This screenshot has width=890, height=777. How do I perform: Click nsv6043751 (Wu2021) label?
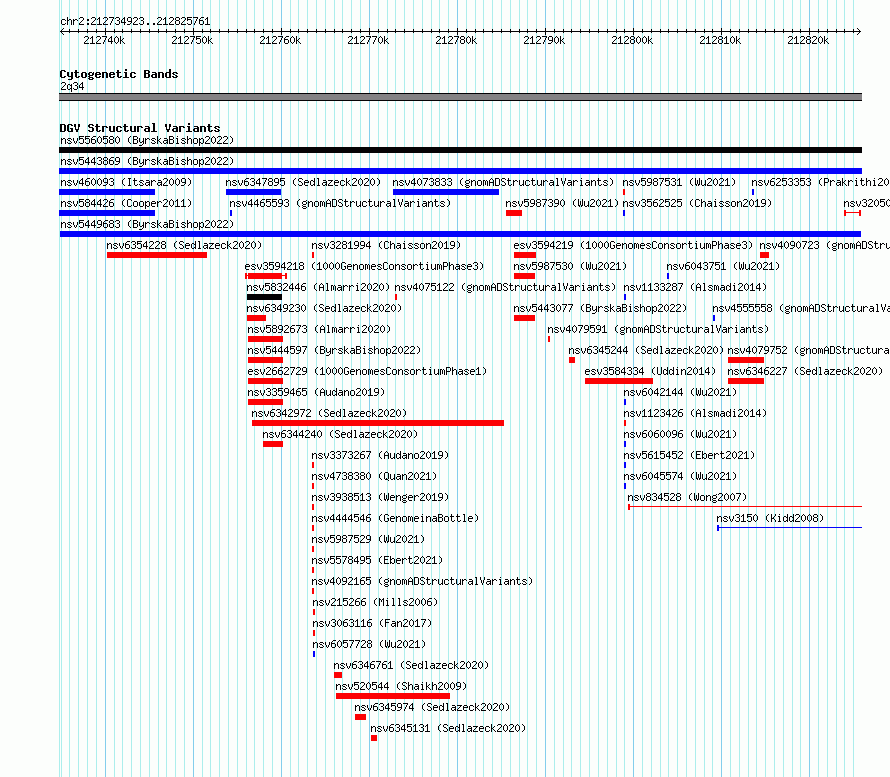(723, 266)
